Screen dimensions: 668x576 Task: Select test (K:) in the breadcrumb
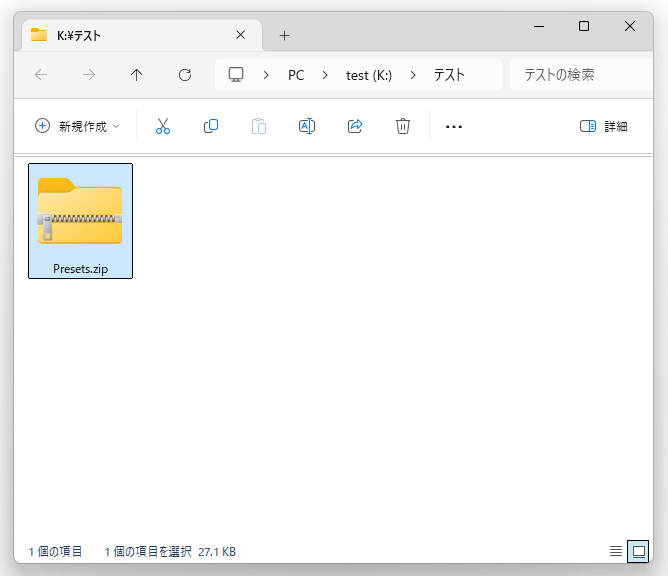[369, 75]
